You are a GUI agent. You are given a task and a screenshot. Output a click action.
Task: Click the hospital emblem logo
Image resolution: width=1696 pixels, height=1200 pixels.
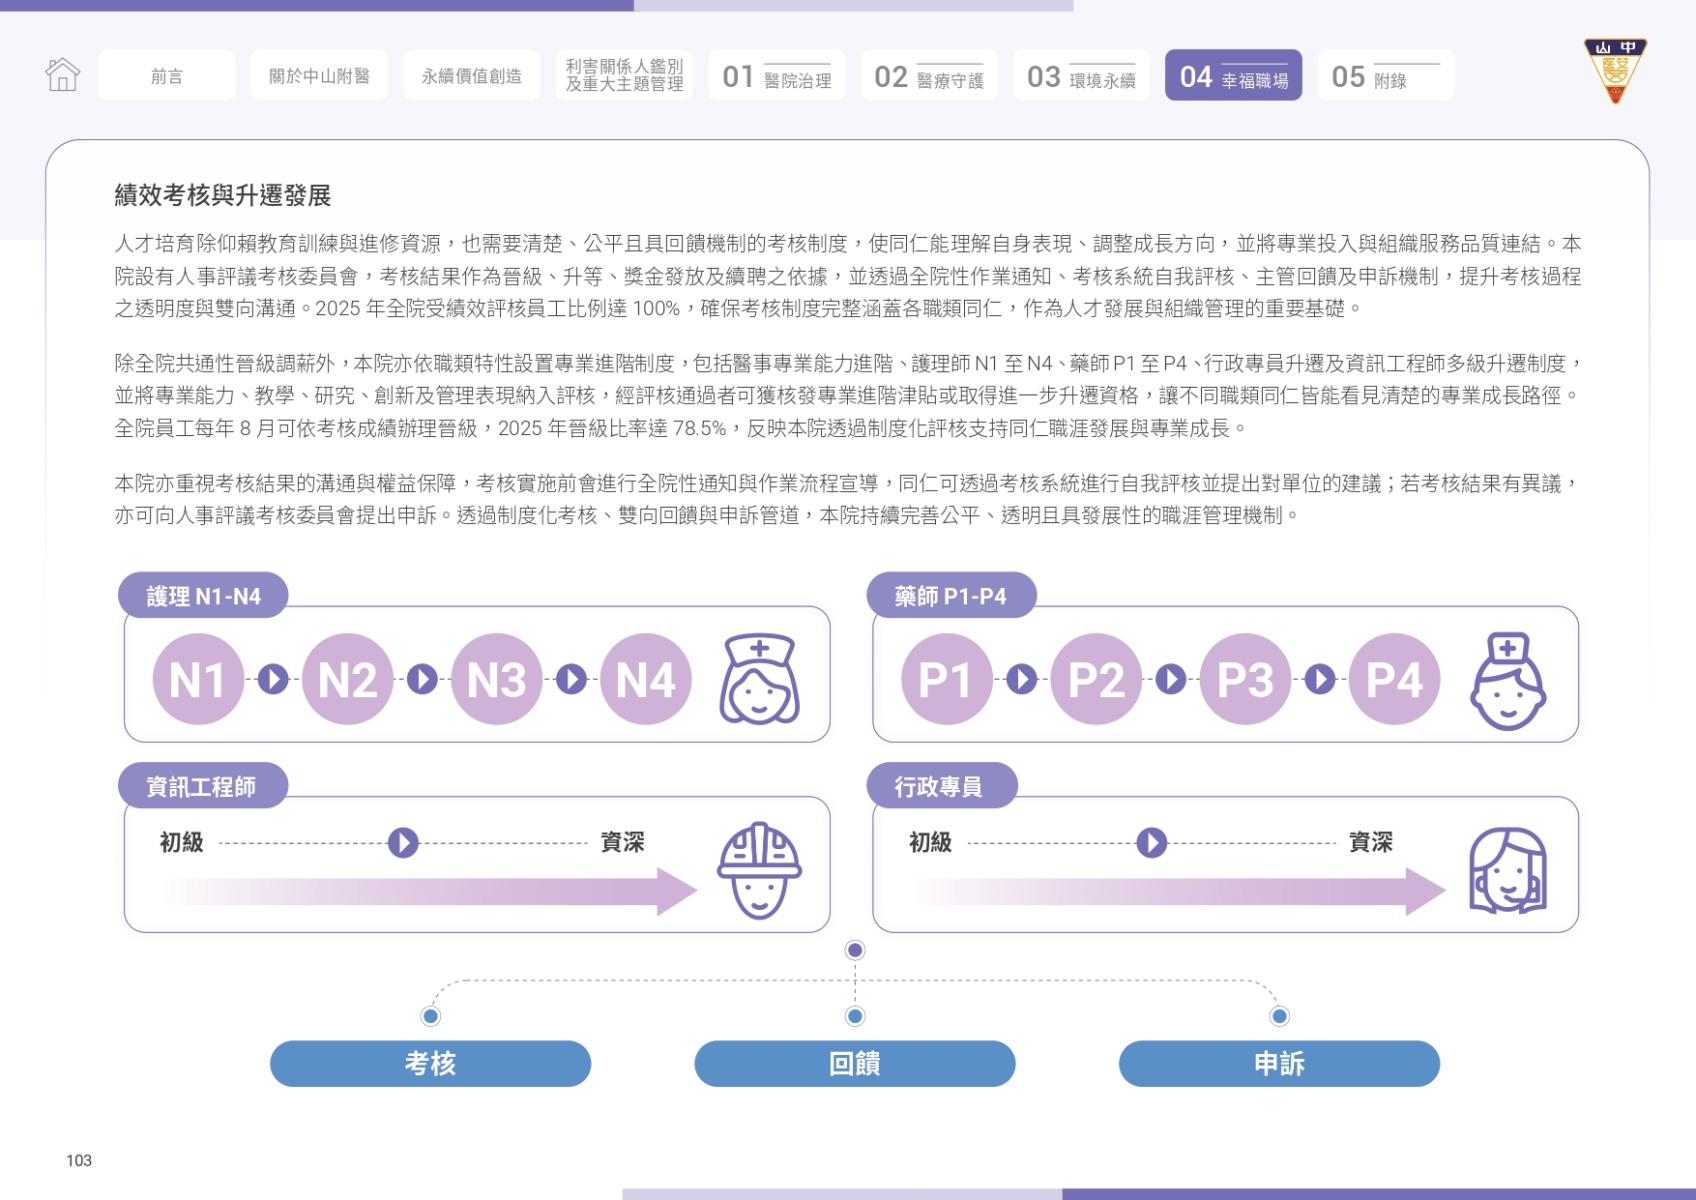point(1615,70)
